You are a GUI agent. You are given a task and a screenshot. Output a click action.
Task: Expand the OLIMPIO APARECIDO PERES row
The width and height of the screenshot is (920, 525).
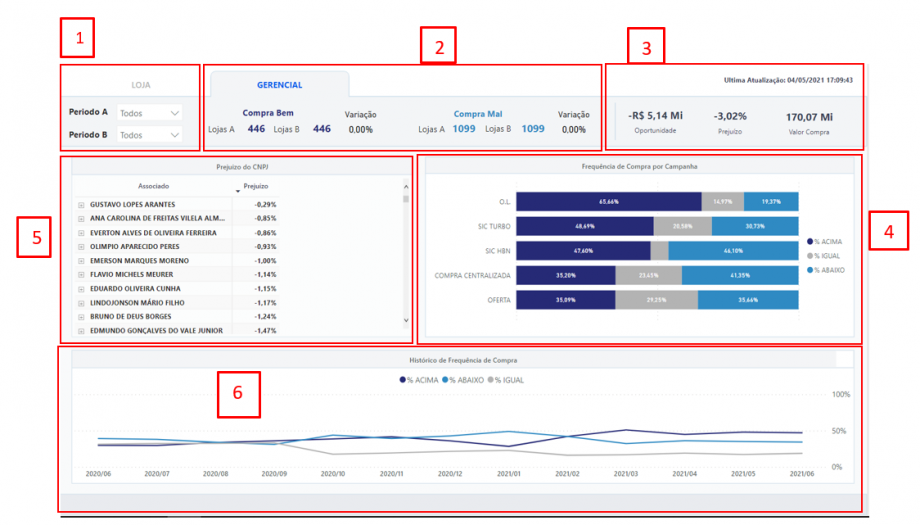81,246
